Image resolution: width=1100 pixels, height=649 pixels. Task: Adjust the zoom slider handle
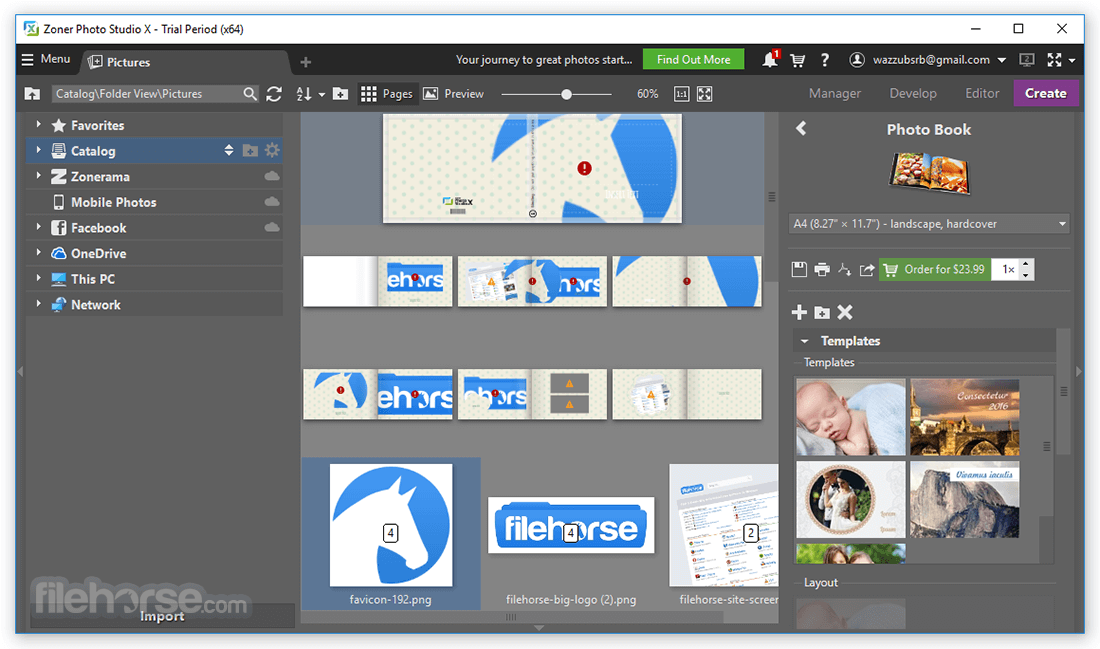[x=567, y=94]
